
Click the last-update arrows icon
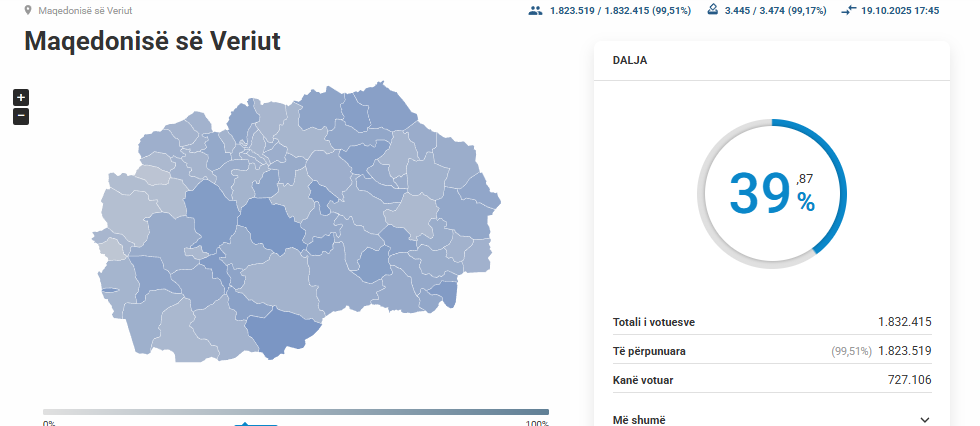(x=849, y=10)
